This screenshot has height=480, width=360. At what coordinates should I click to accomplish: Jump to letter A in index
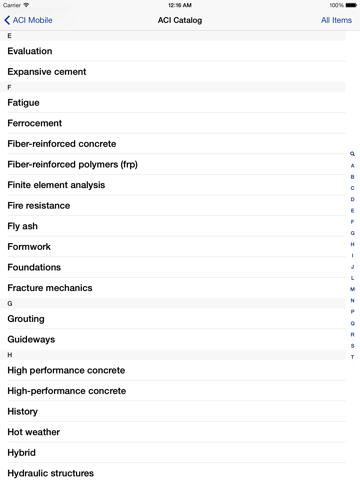pos(352,166)
